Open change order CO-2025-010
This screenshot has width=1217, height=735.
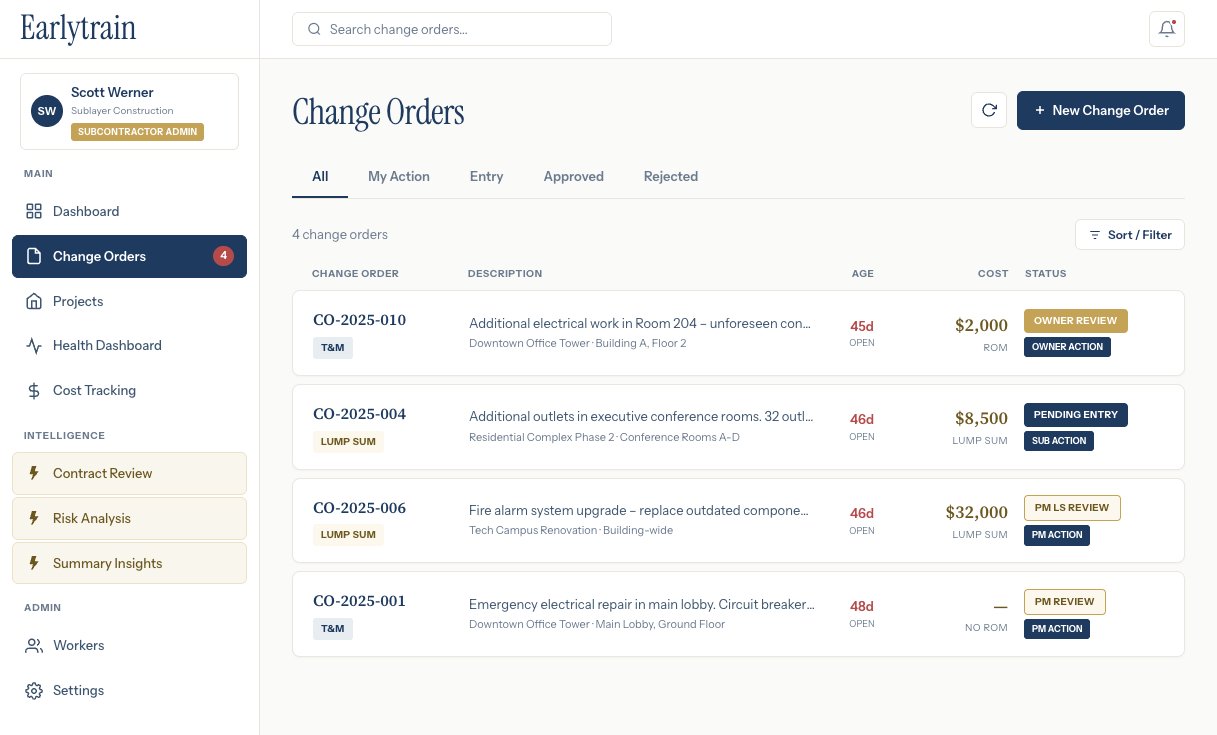tap(359, 320)
